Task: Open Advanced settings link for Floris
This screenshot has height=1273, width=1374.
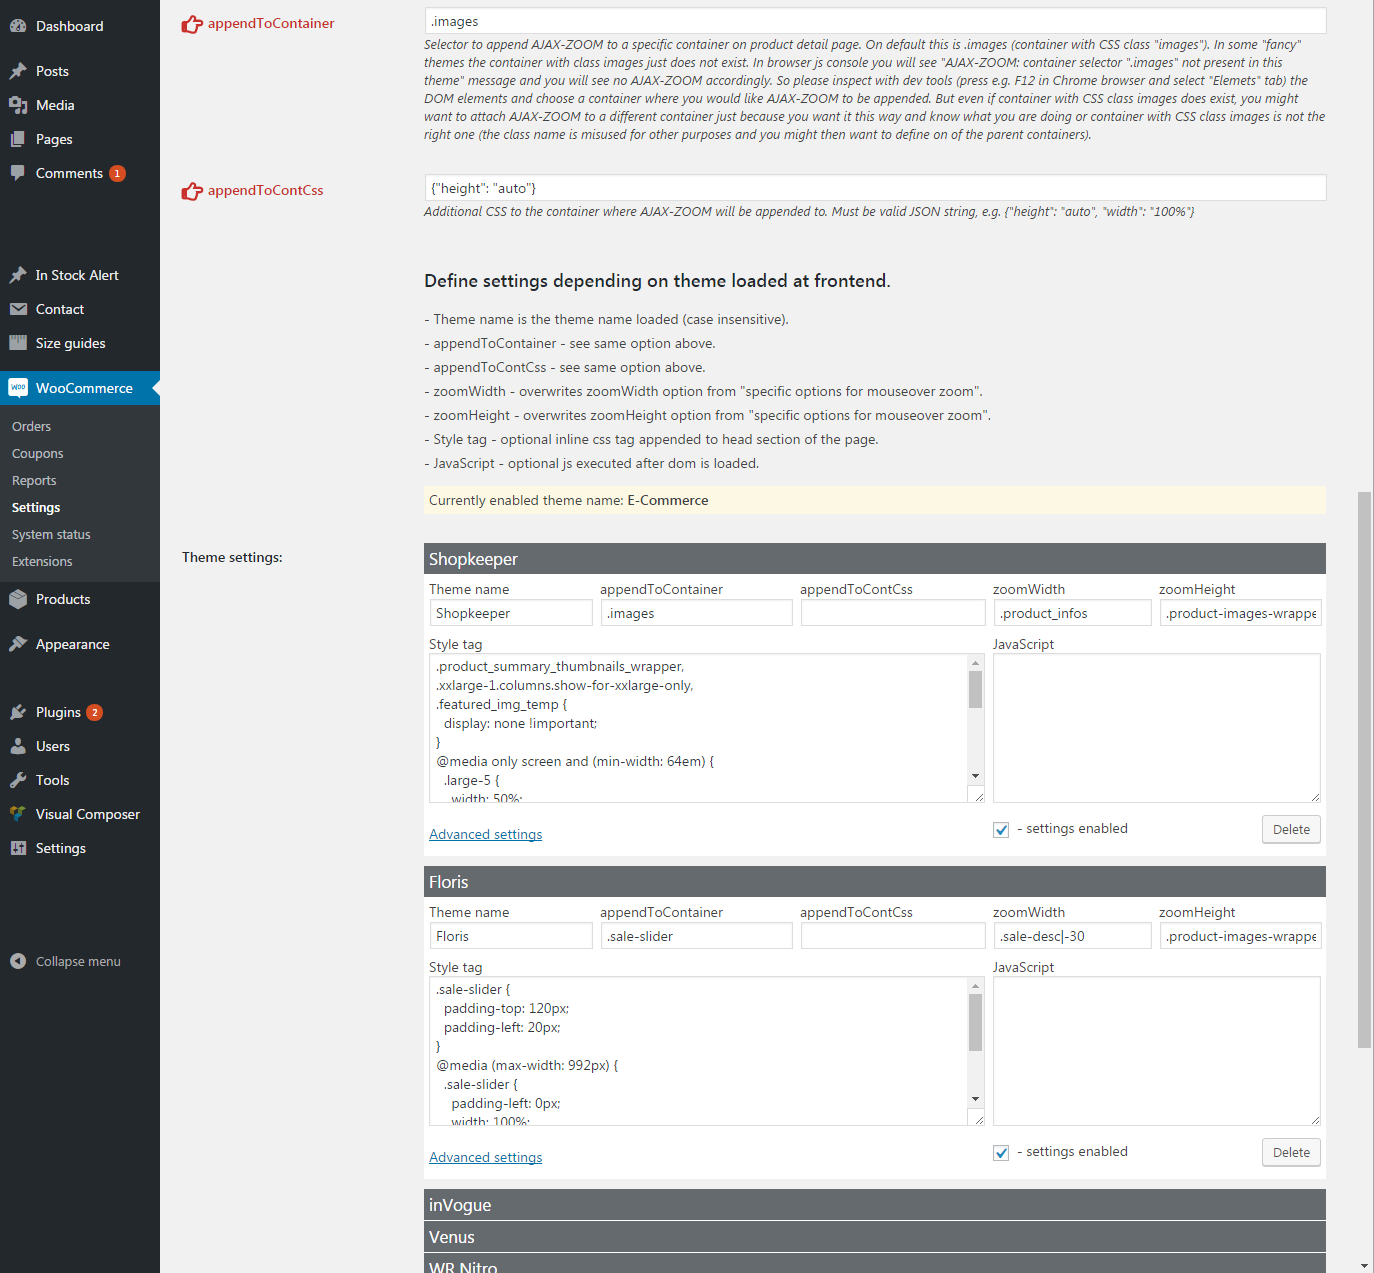Action: click(486, 1157)
